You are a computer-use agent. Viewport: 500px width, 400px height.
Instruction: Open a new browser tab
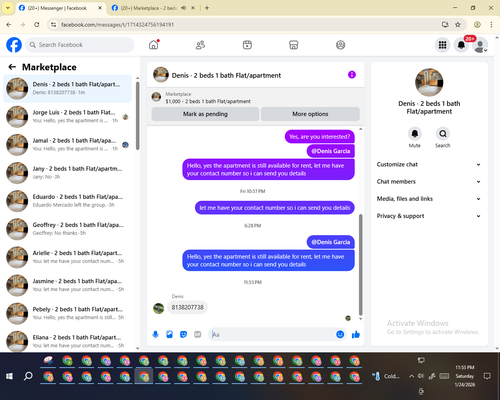click(207, 8)
